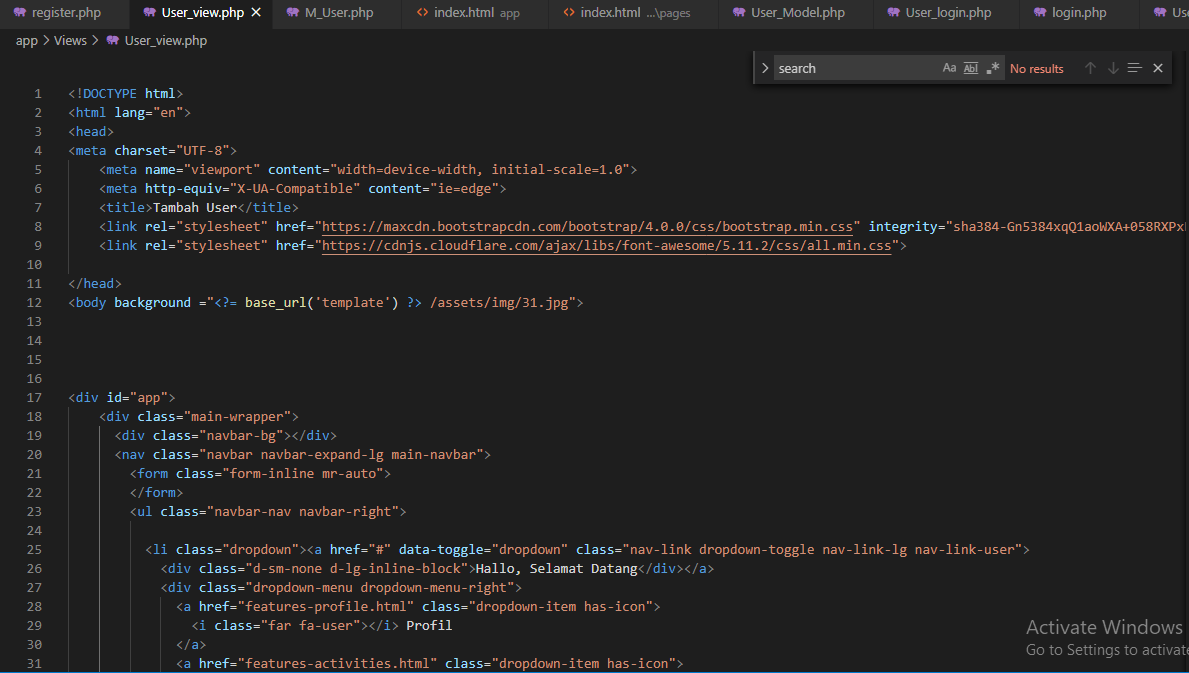This screenshot has height=673, width=1189.
Task: Toggle Match Case in find widget
Action: click(x=949, y=68)
